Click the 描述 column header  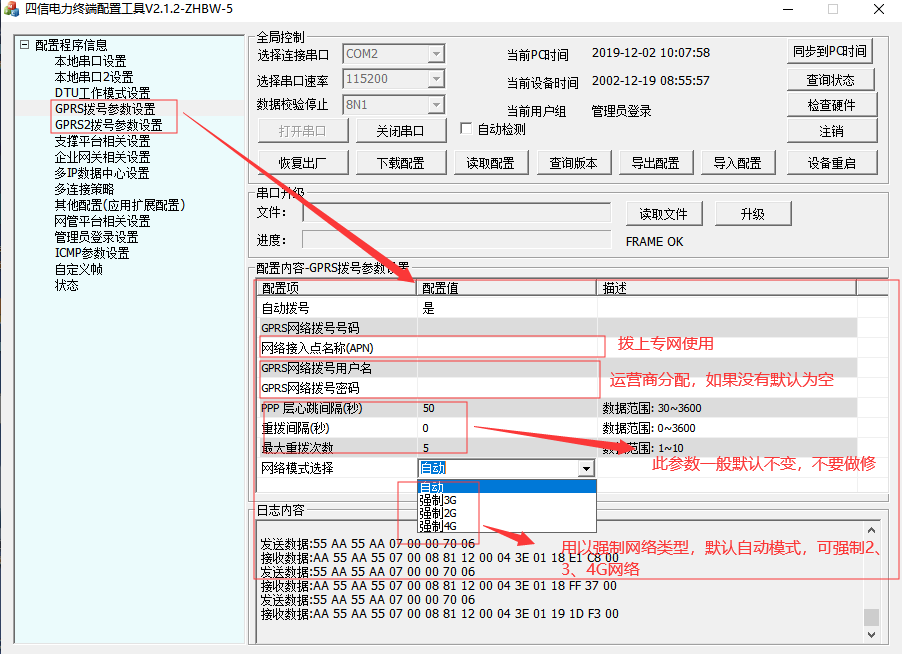tap(727, 288)
